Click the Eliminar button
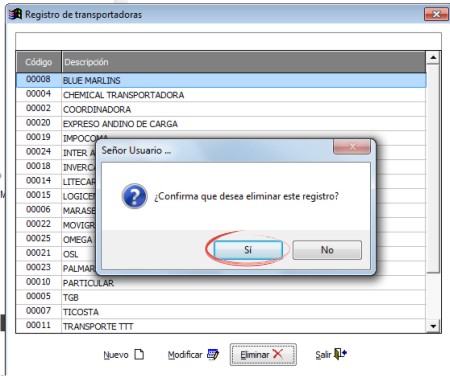This screenshot has height=376, width=450. coord(263,355)
